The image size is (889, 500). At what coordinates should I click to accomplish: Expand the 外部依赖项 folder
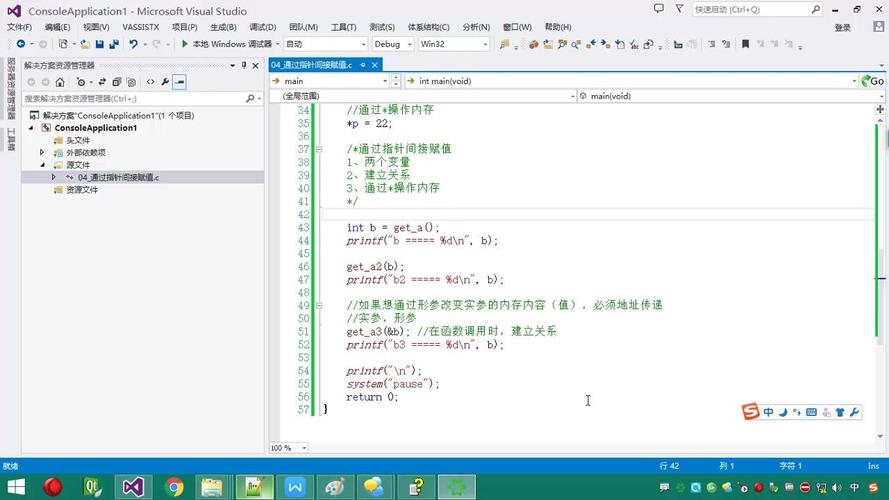click(x=41, y=152)
